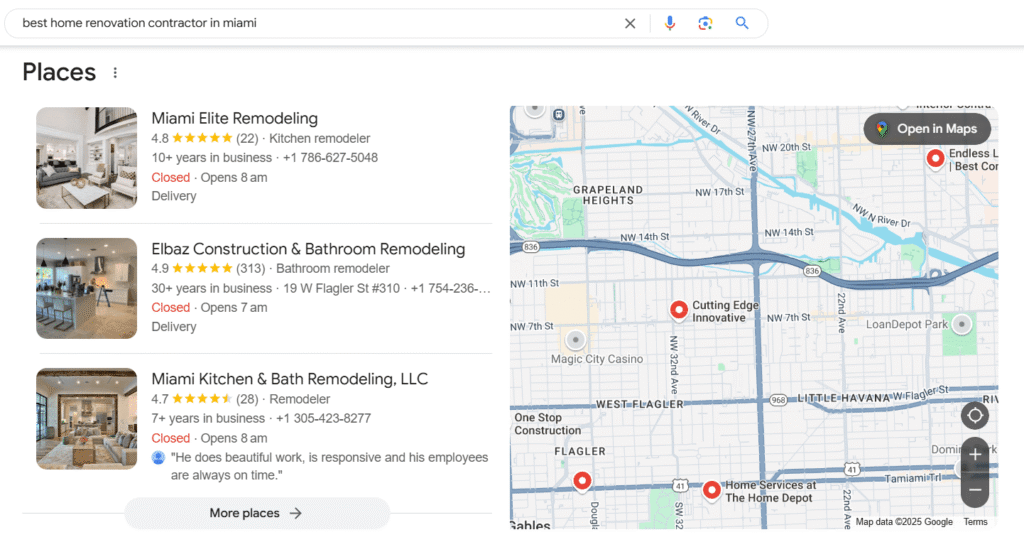This screenshot has width=1024, height=547.
Task: Click the LoanDepot Park map marker
Action: 961,324
